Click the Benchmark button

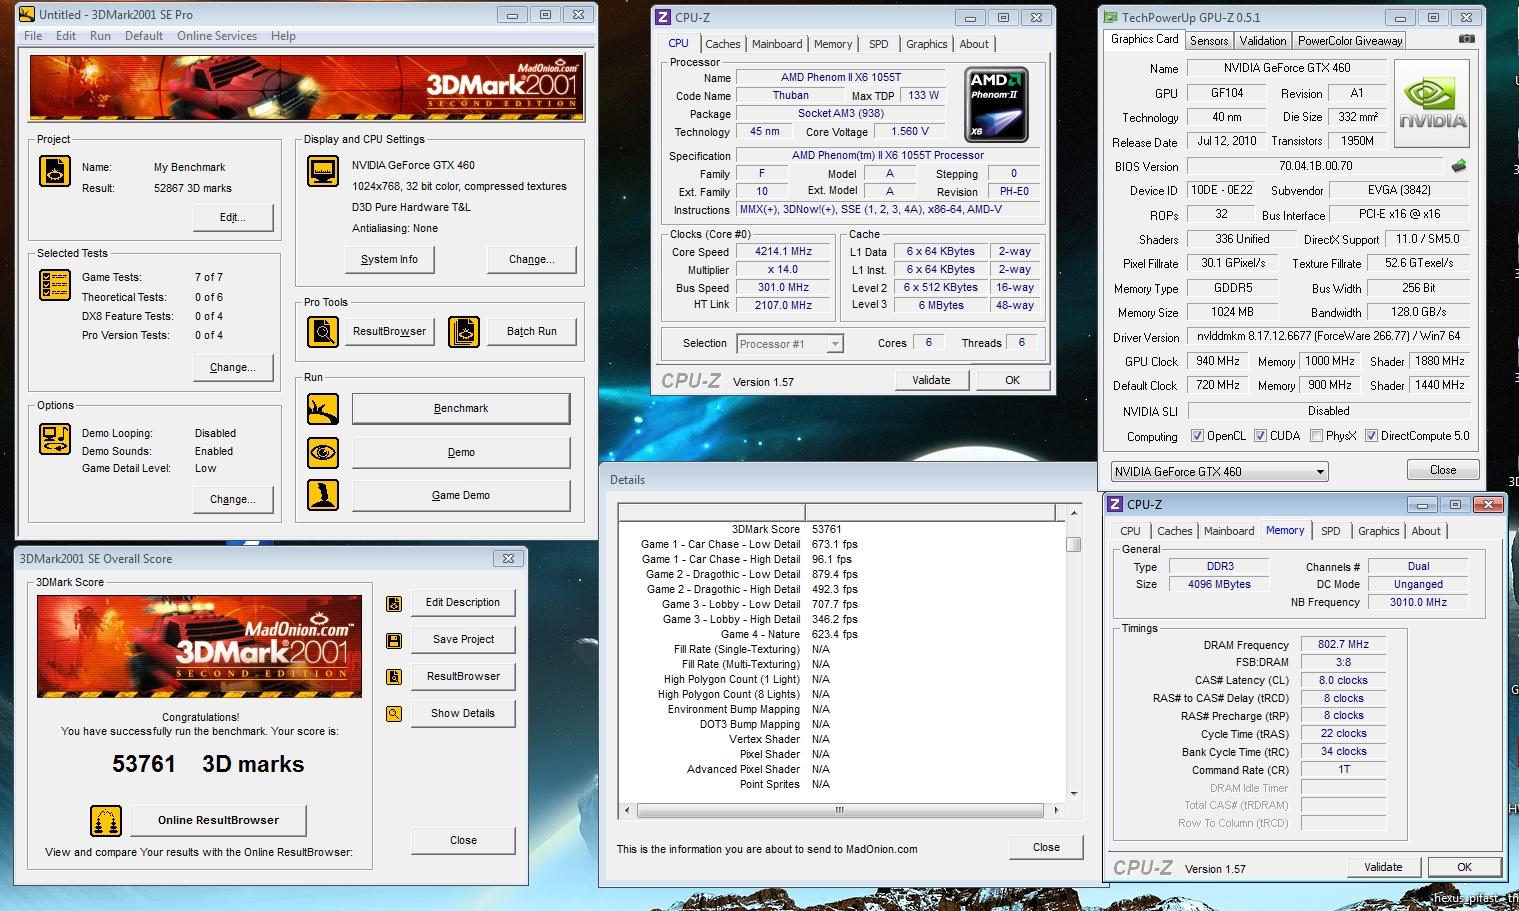[461, 409]
